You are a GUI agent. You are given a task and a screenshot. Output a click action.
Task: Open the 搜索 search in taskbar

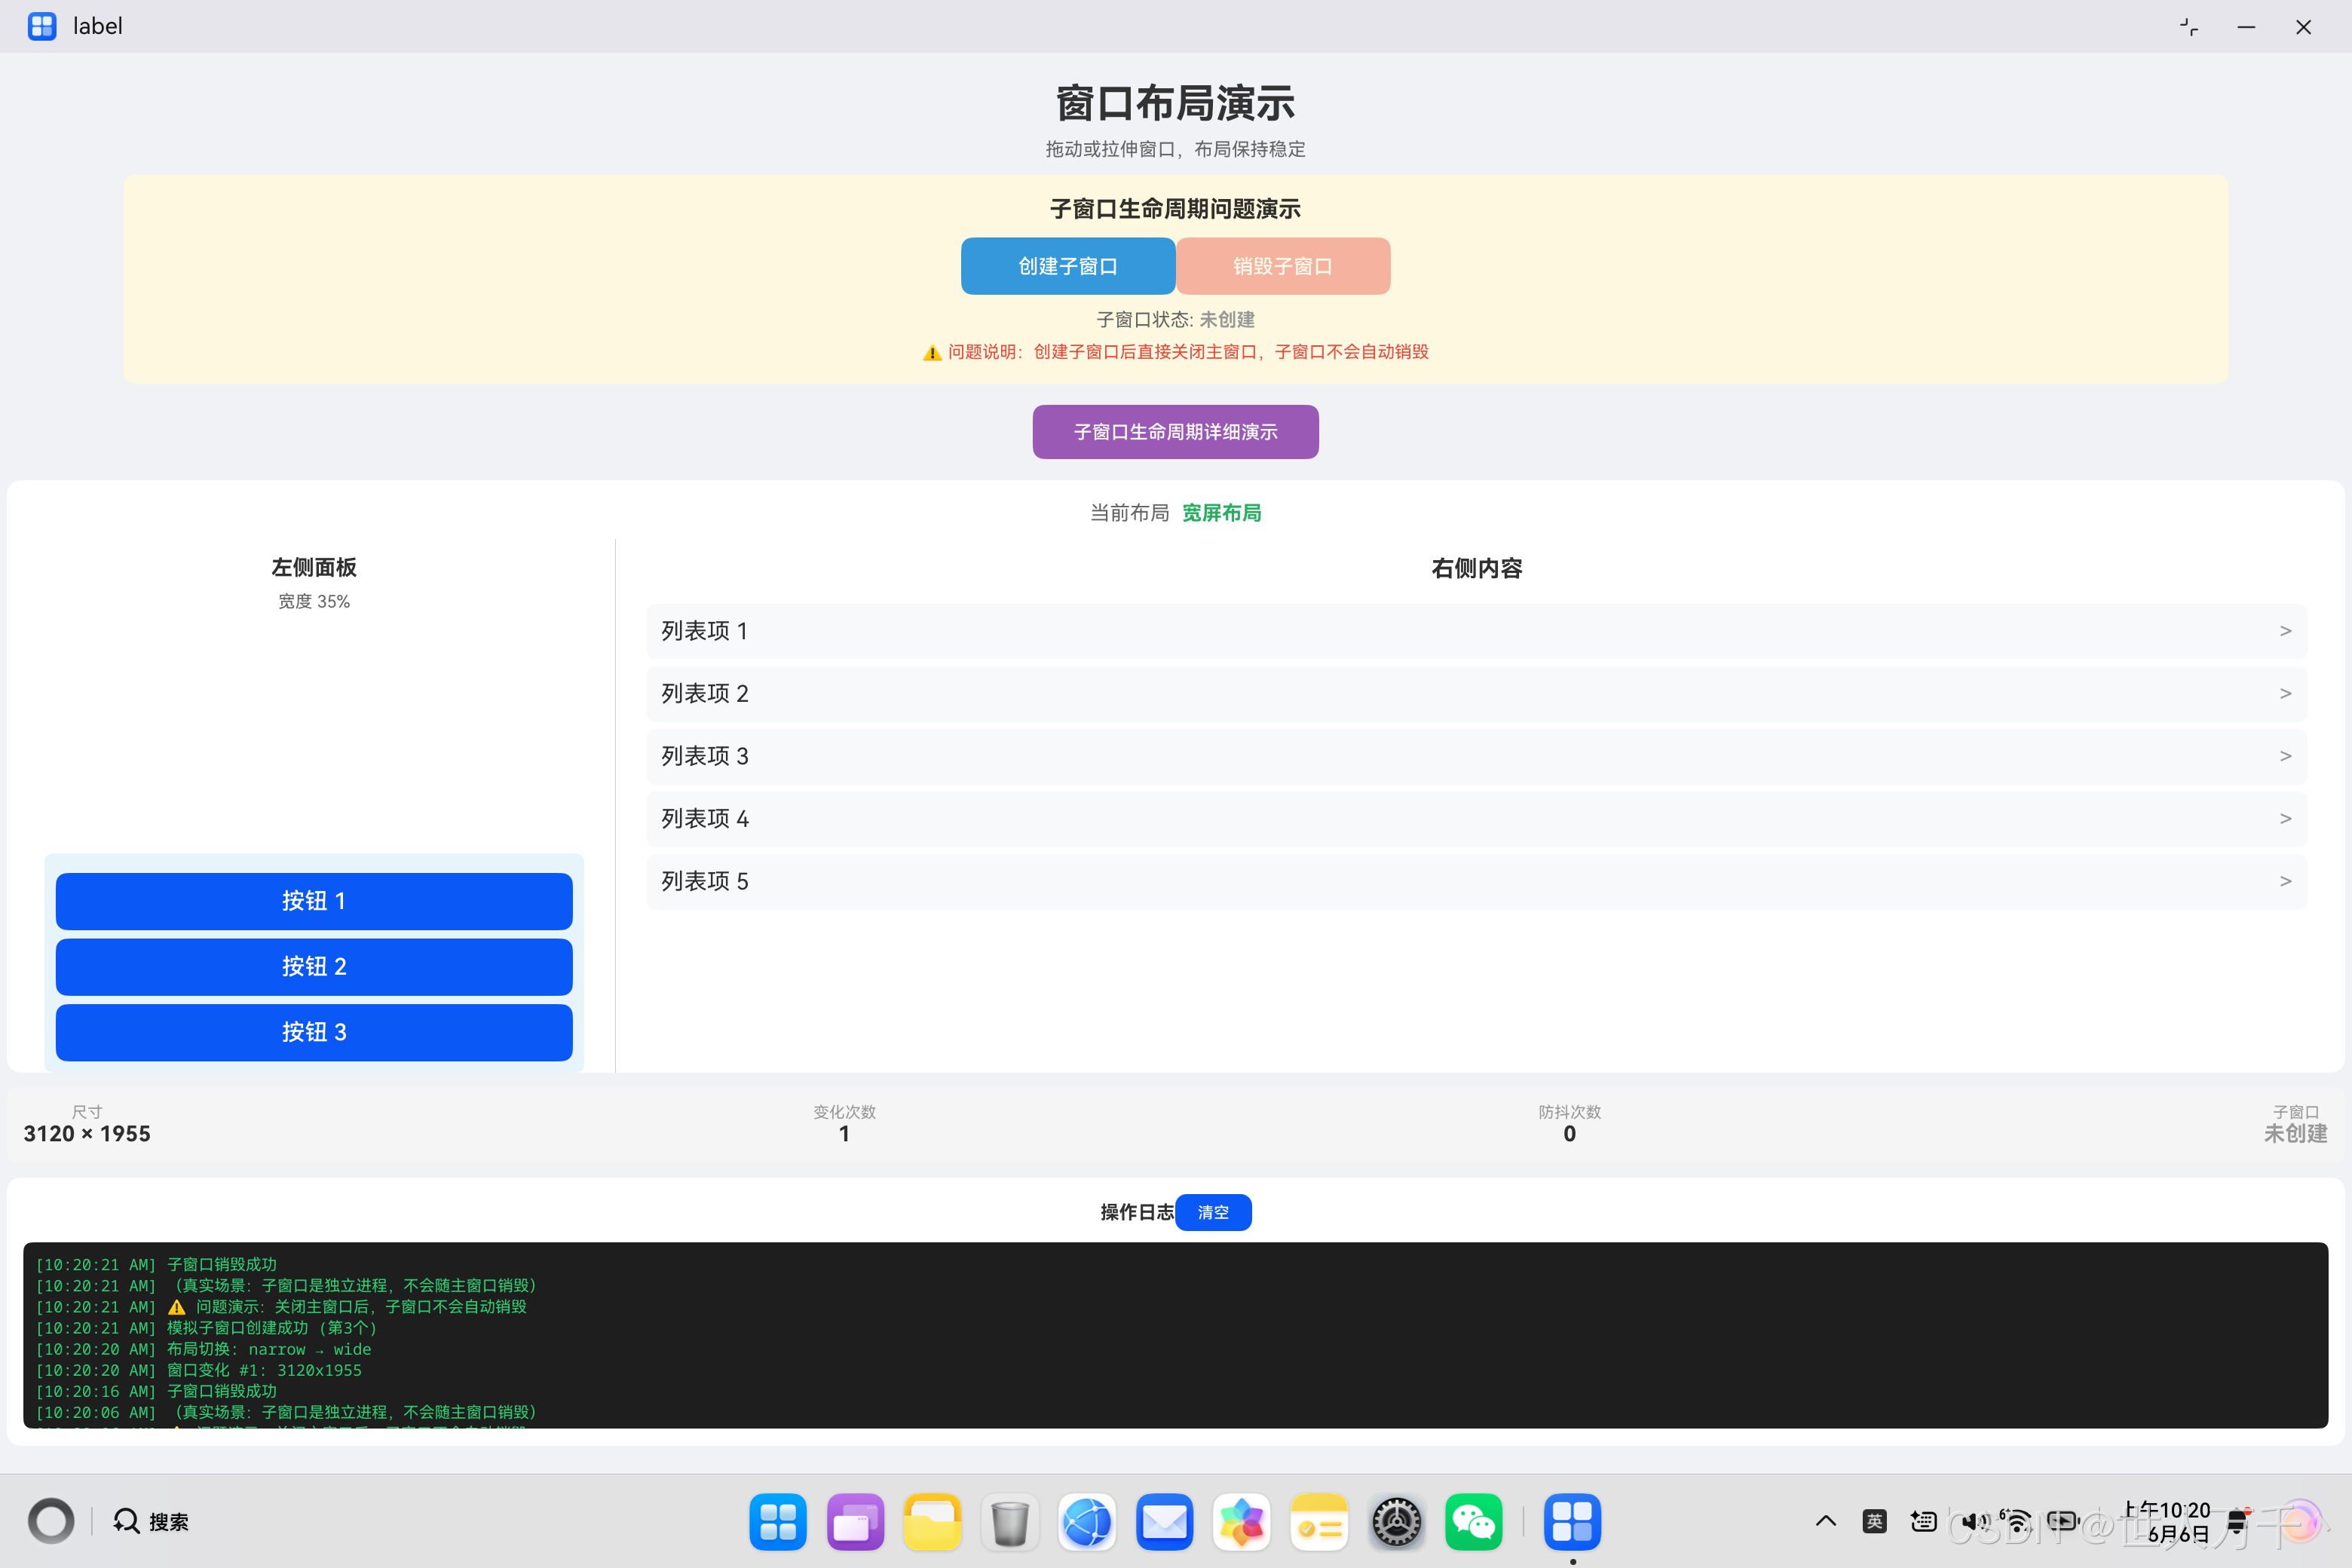151,1521
